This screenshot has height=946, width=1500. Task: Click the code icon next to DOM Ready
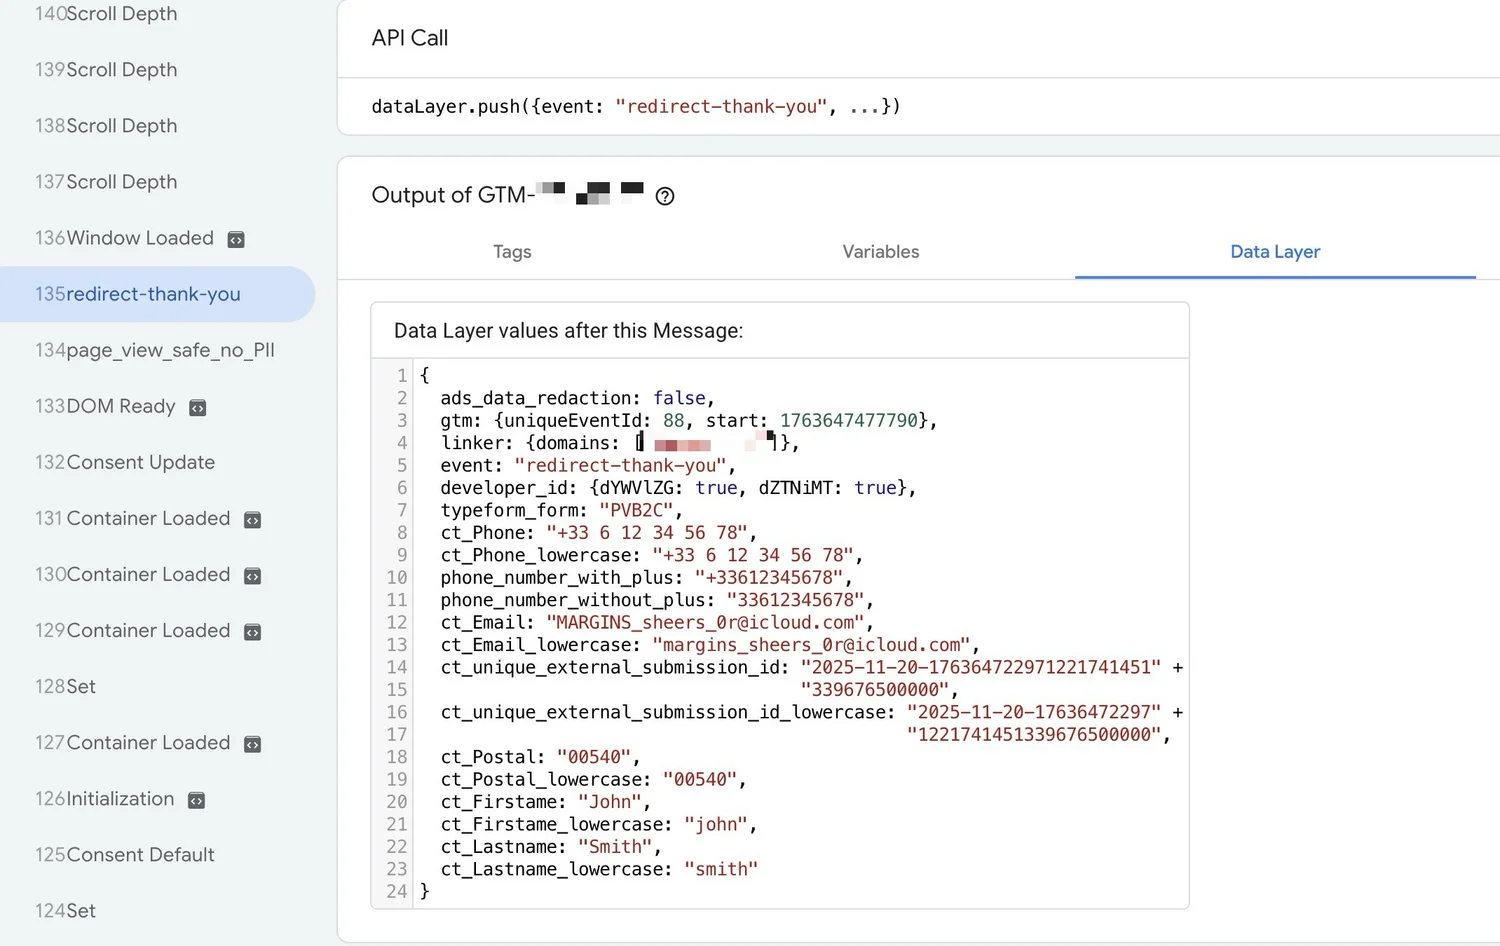coord(197,407)
